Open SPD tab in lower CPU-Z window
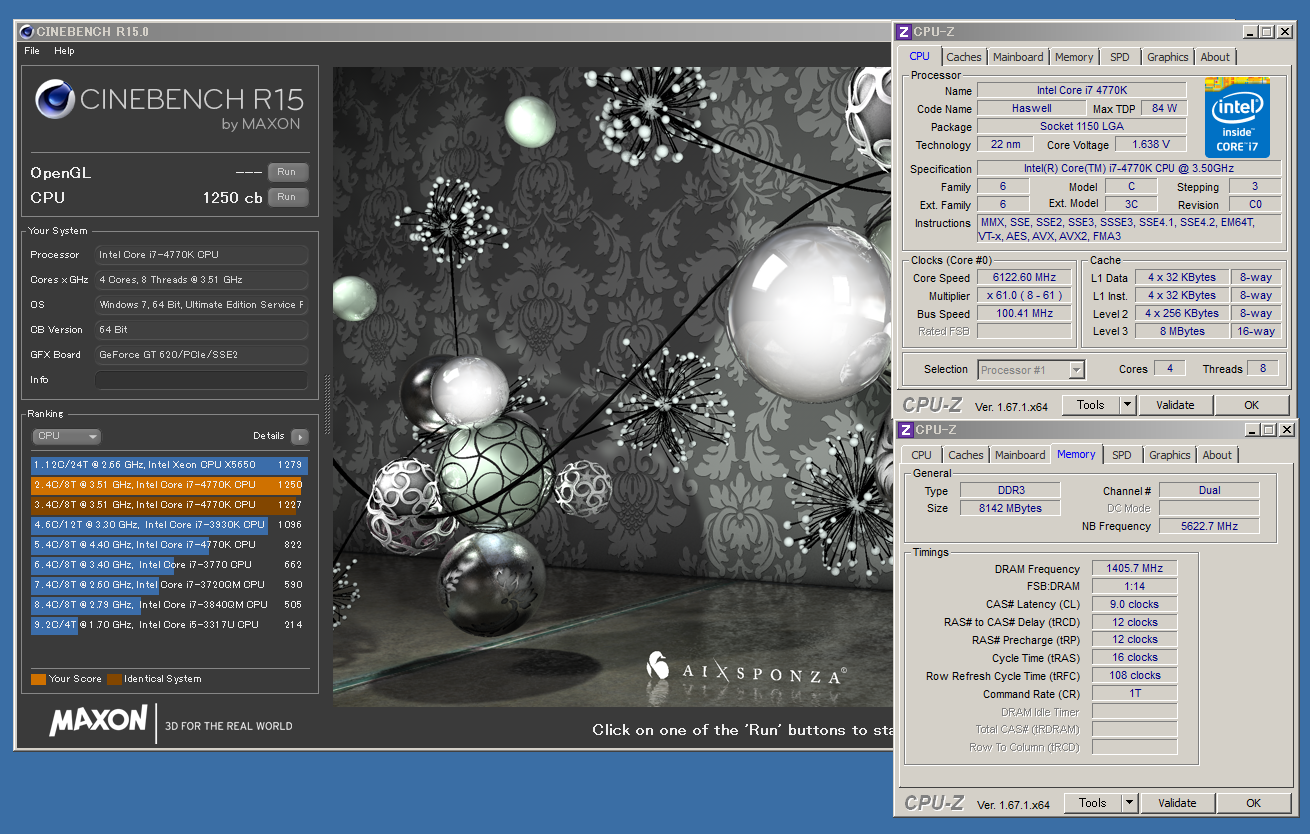Screen dimensions: 1310x834 1122,455
